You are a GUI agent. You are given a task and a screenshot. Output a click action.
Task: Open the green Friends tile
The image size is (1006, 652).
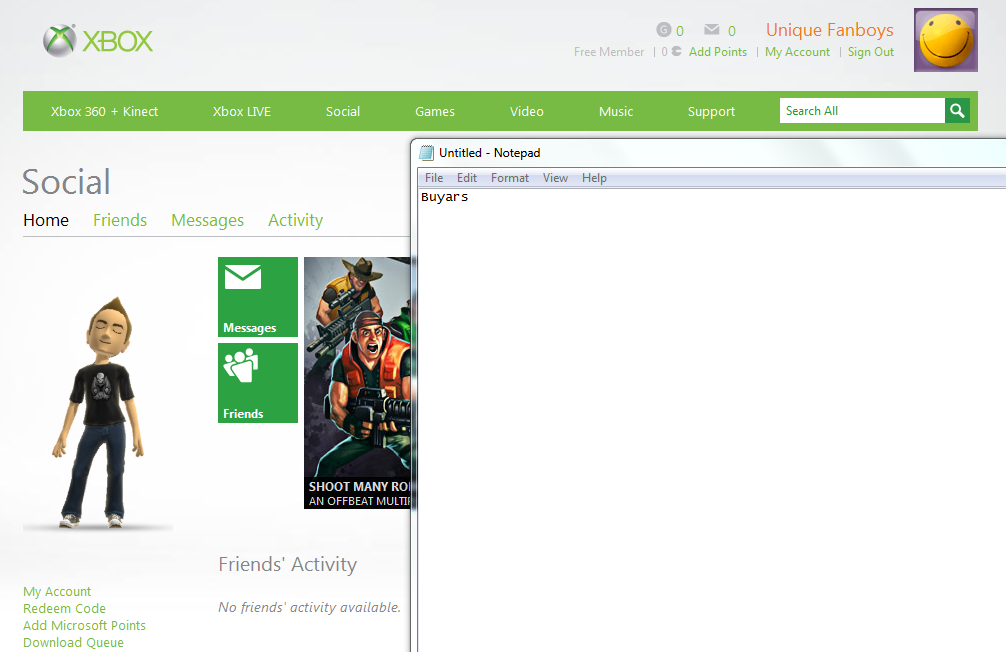(x=258, y=382)
